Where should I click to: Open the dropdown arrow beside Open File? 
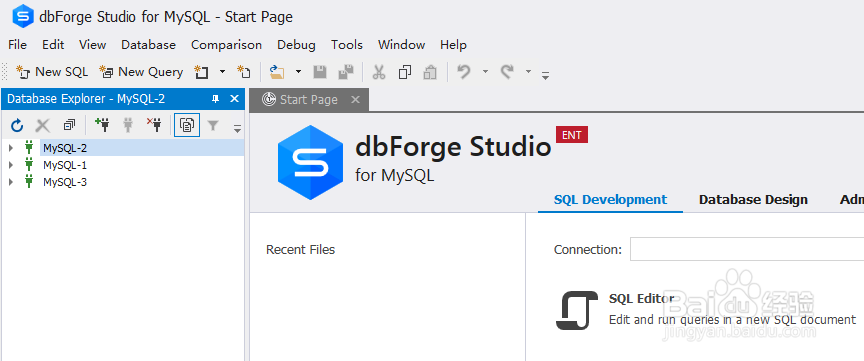coord(298,71)
